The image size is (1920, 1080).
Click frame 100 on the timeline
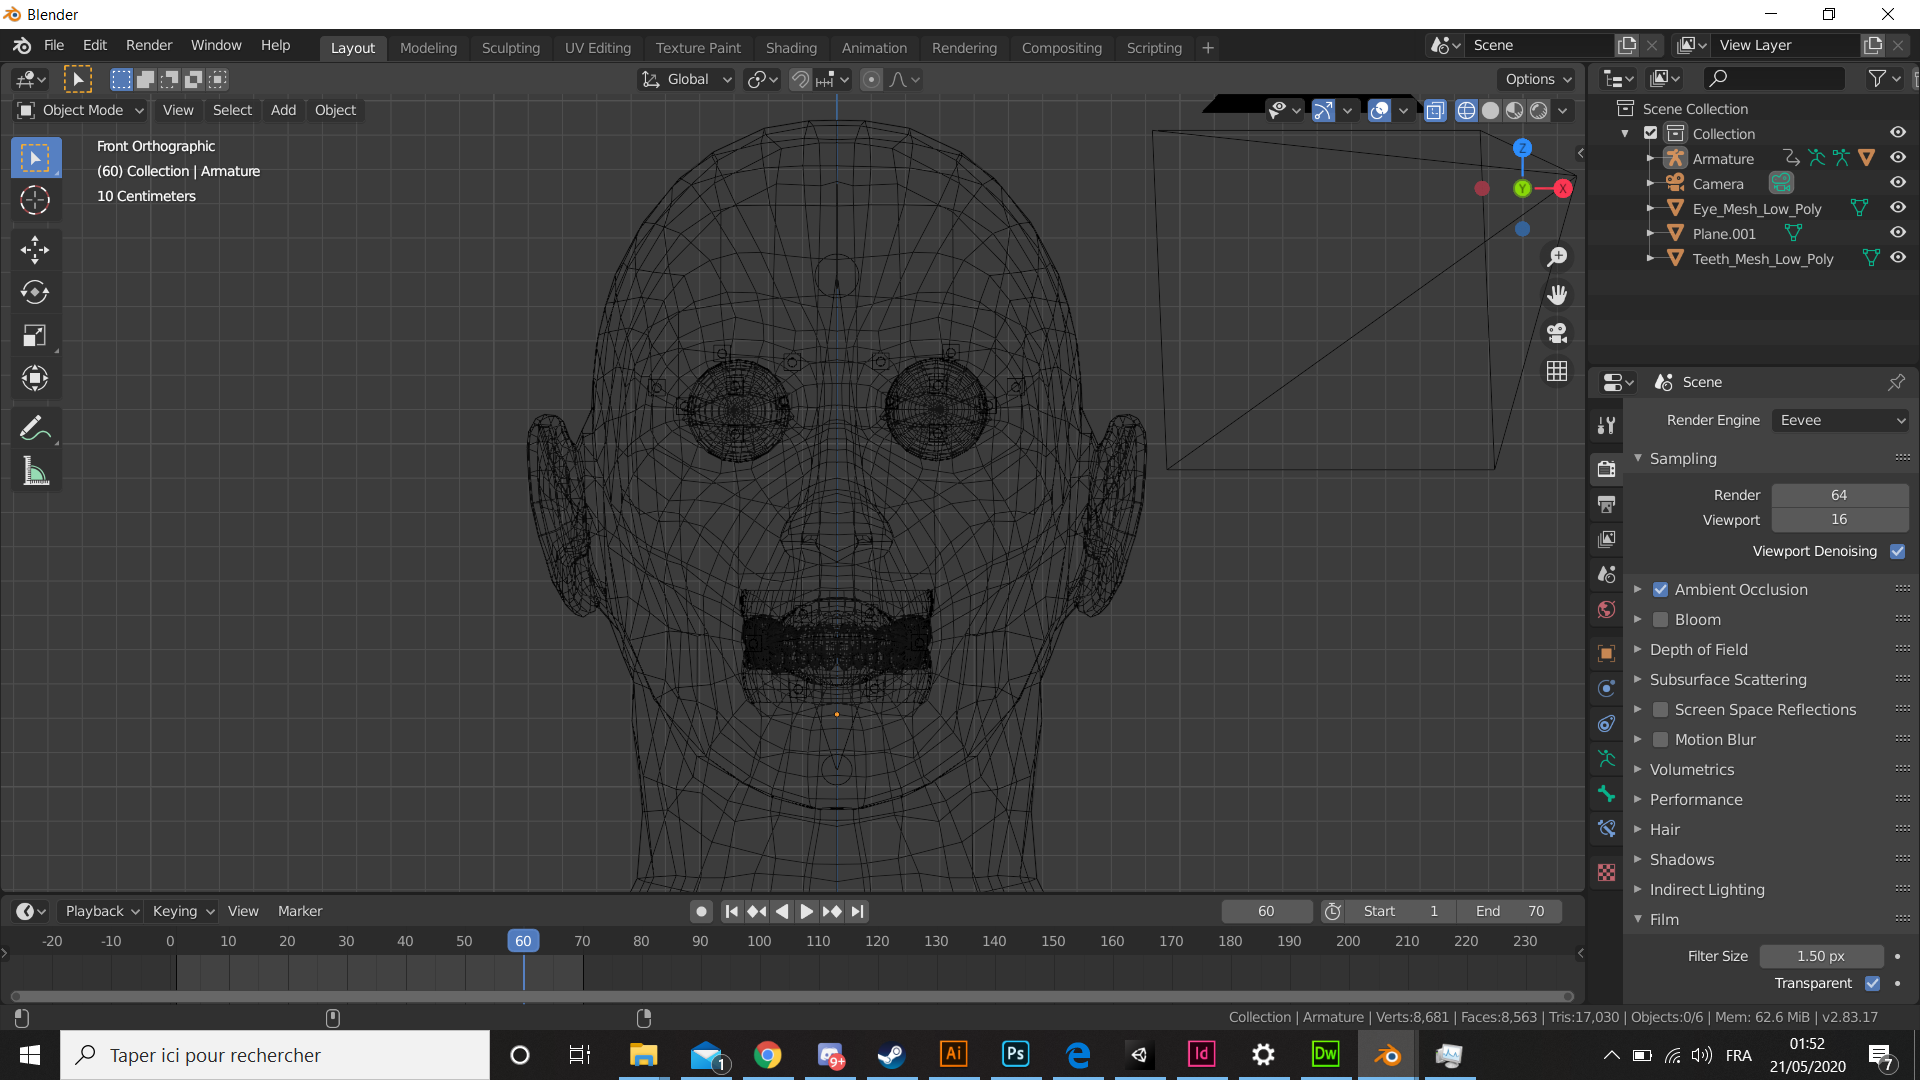[x=759, y=942]
